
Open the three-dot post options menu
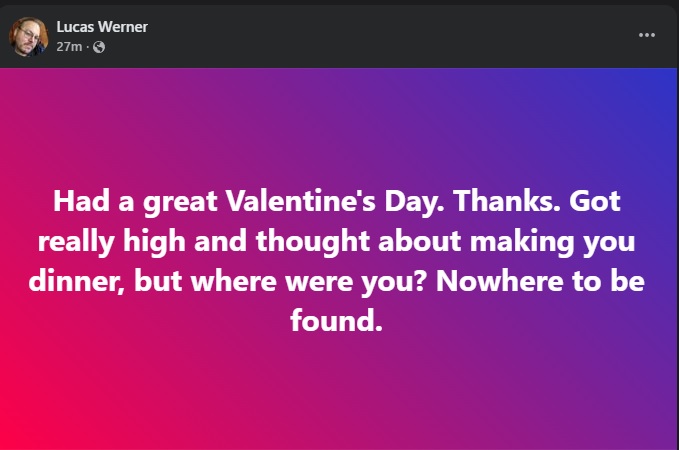647,35
